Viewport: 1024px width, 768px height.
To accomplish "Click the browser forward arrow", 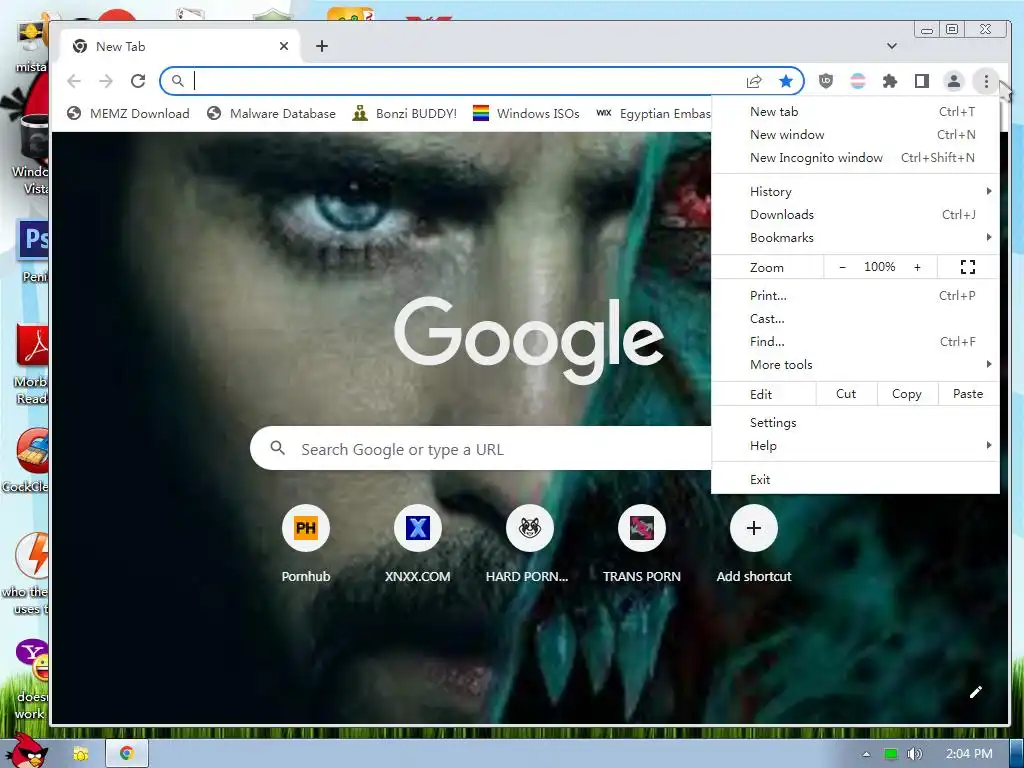I will [106, 81].
